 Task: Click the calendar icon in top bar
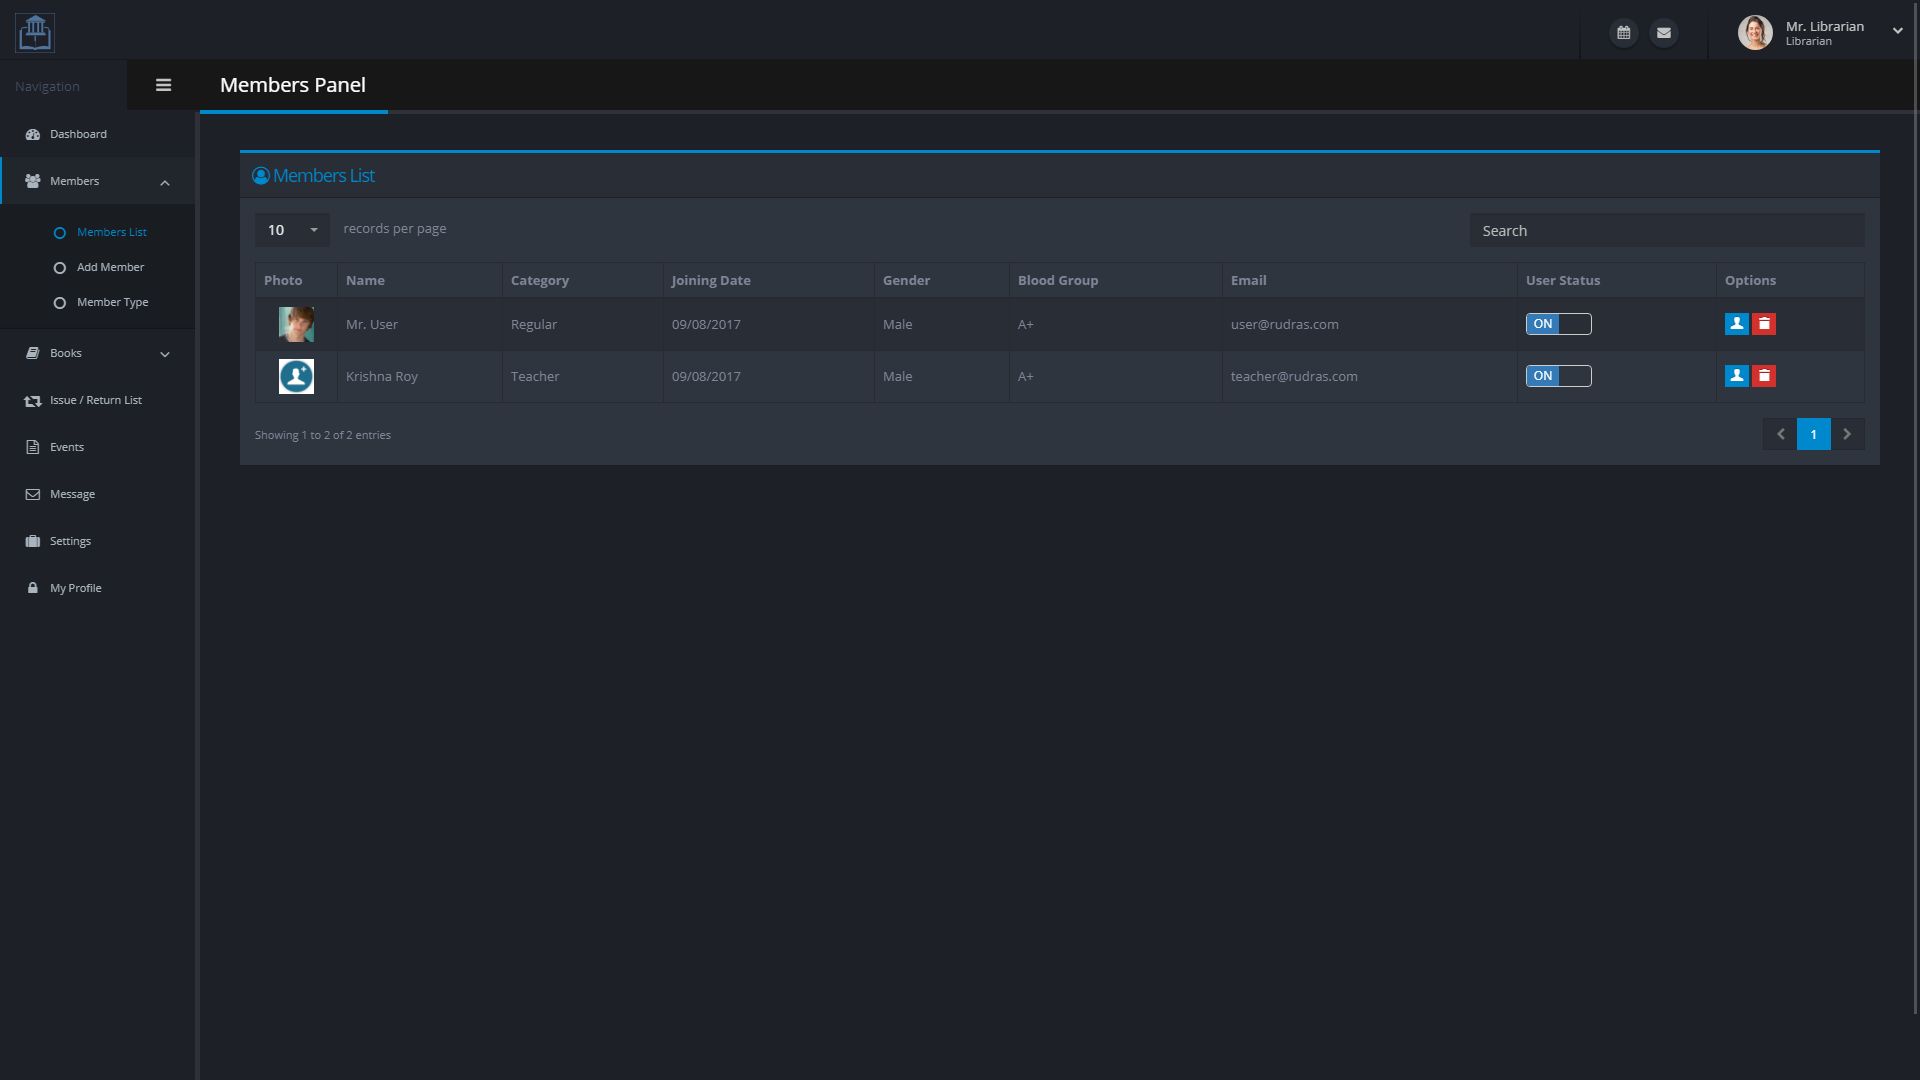[x=1623, y=33]
